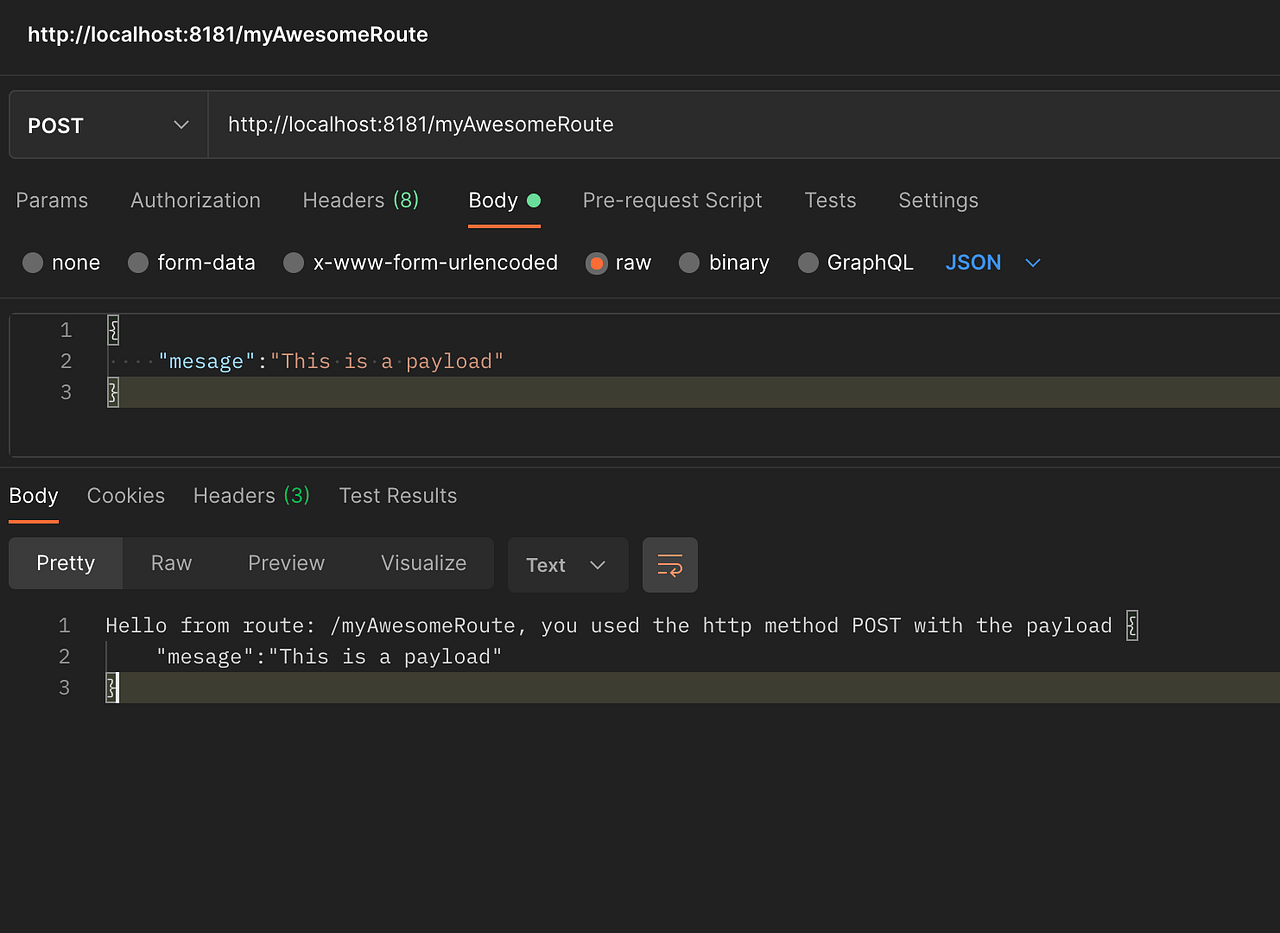Open the POST method dropdown
1280x933 pixels.
[108, 125]
